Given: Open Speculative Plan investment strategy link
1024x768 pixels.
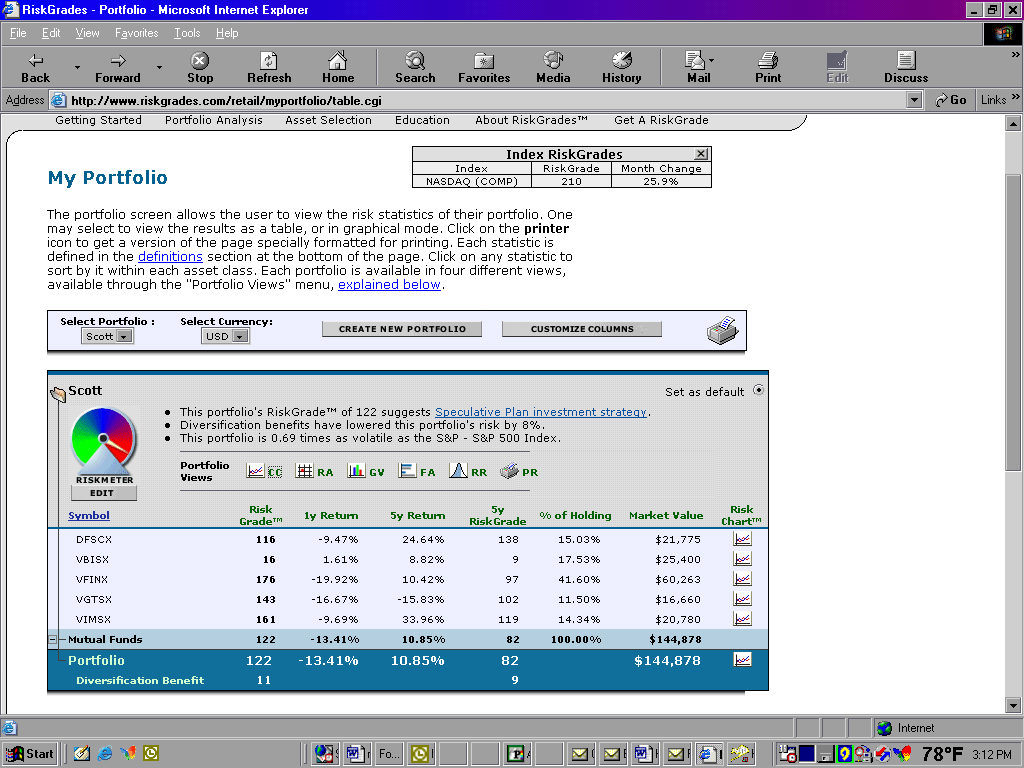Looking at the screenshot, I should (541, 412).
